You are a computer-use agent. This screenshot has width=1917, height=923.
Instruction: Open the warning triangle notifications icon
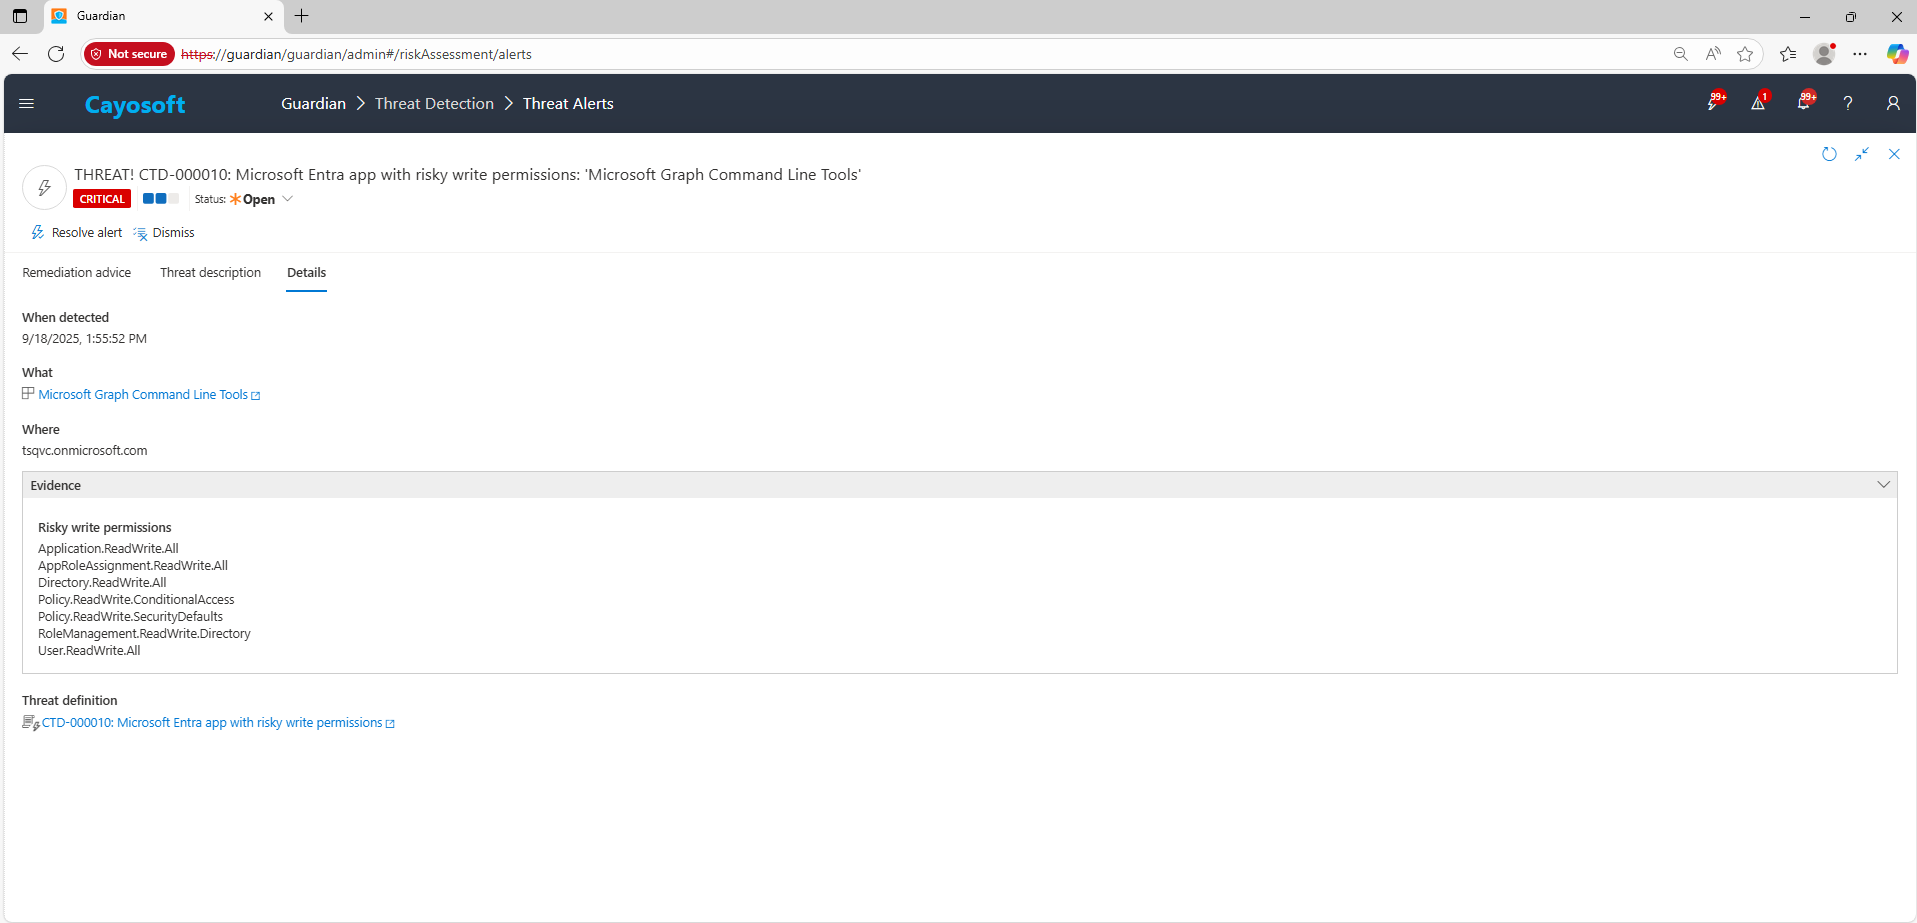click(x=1758, y=103)
